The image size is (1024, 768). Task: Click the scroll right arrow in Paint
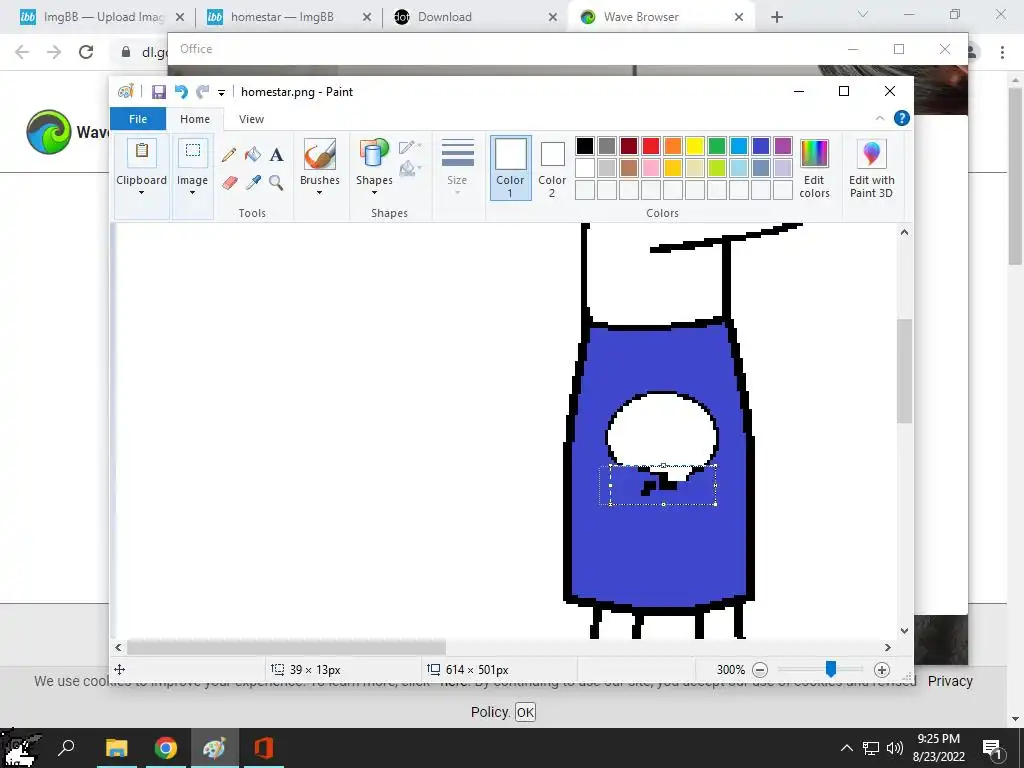click(x=888, y=647)
